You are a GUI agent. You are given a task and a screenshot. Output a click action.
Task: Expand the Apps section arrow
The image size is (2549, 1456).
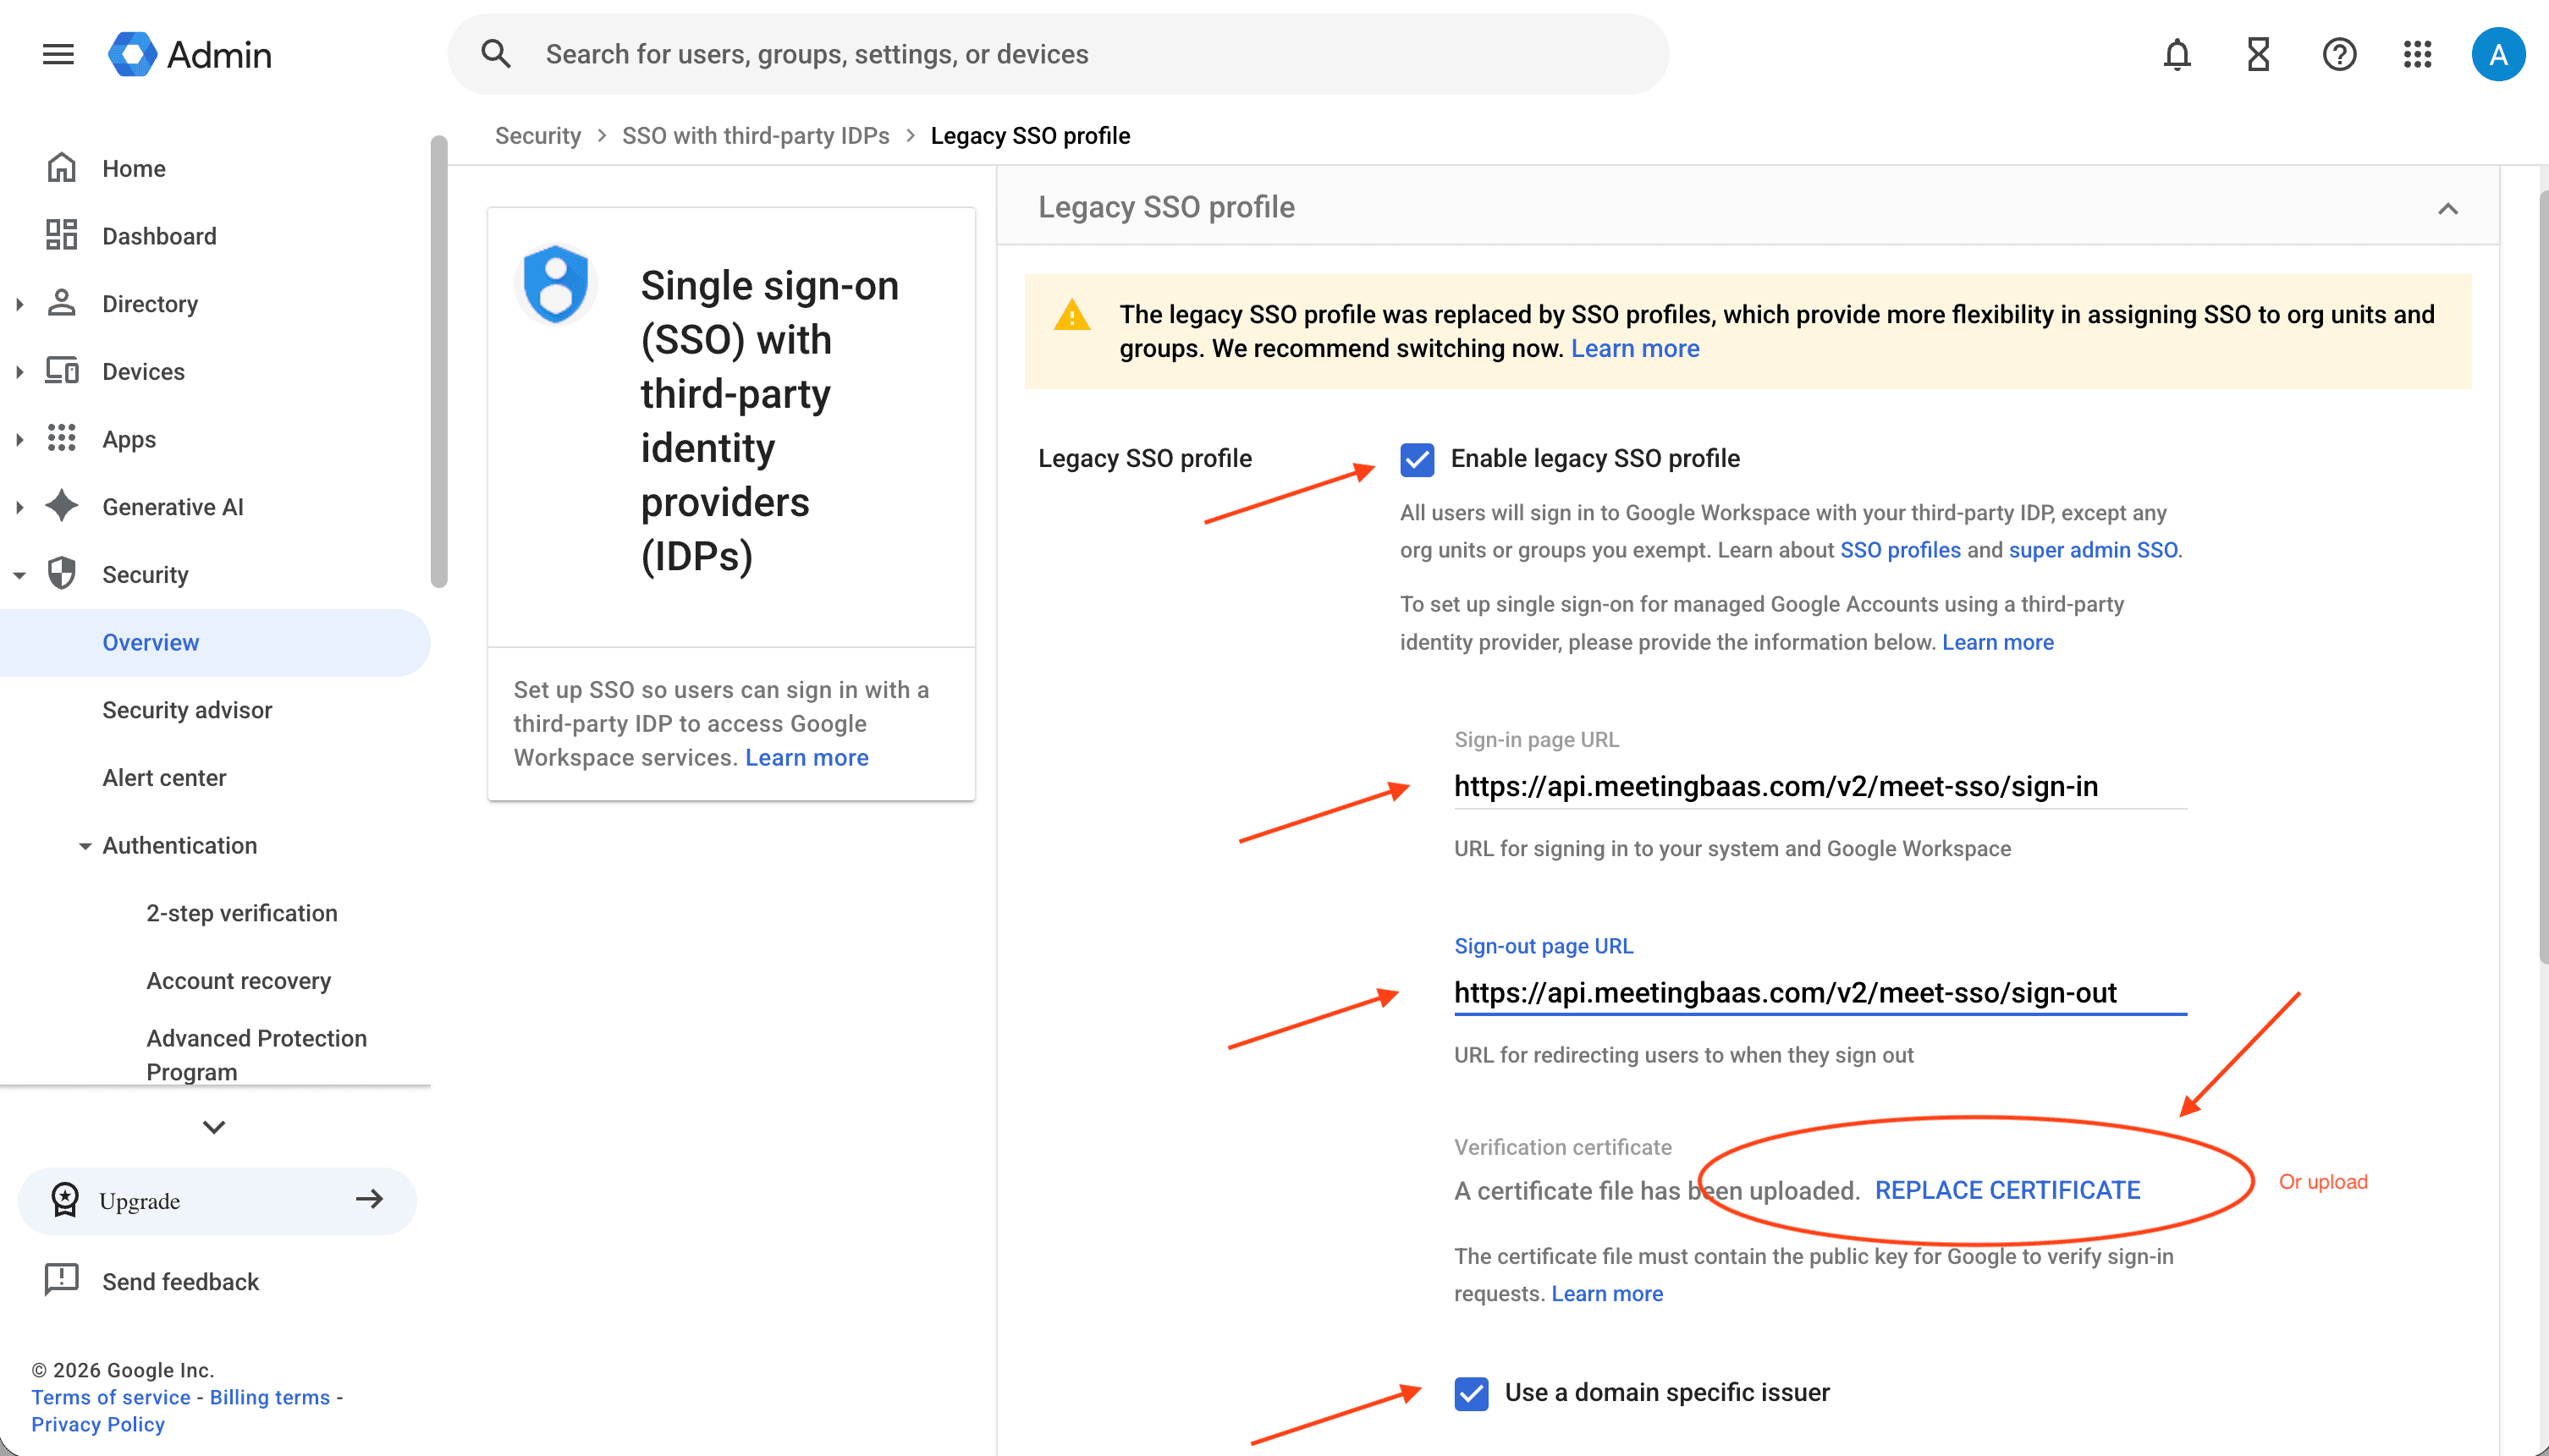[19, 439]
